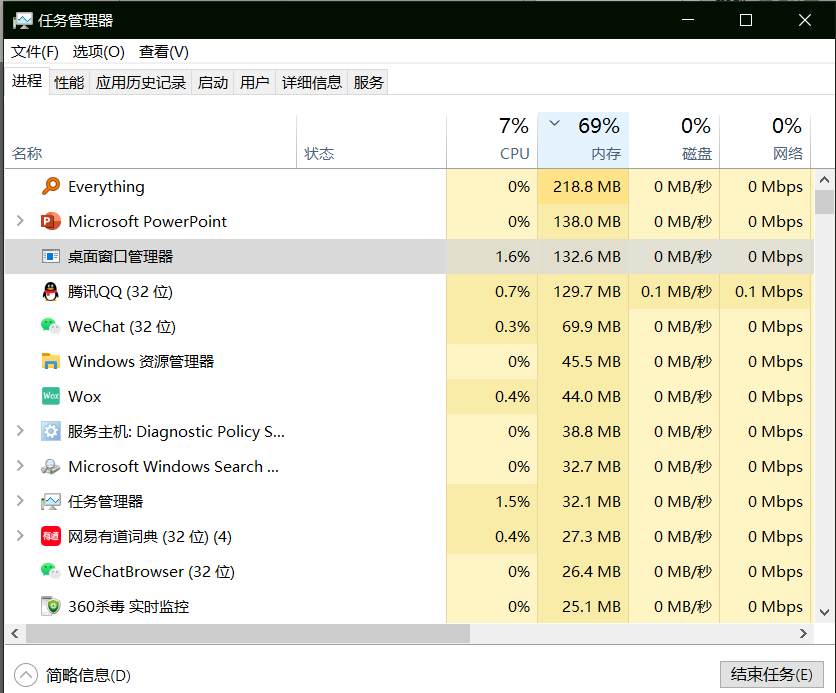This screenshot has height=693, width=836.
Task: Click the vertical scrollbar down arrow
Action: [824, 612]
